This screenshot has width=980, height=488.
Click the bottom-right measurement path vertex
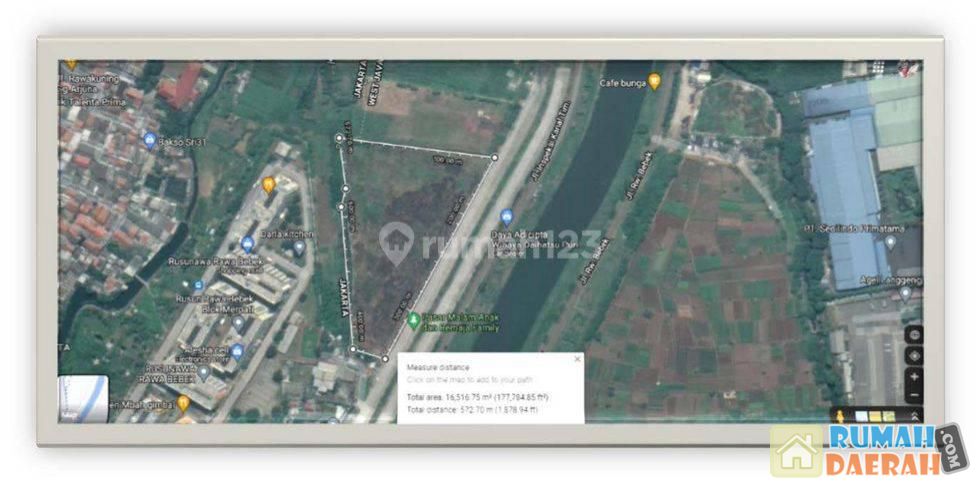[385, 358]
